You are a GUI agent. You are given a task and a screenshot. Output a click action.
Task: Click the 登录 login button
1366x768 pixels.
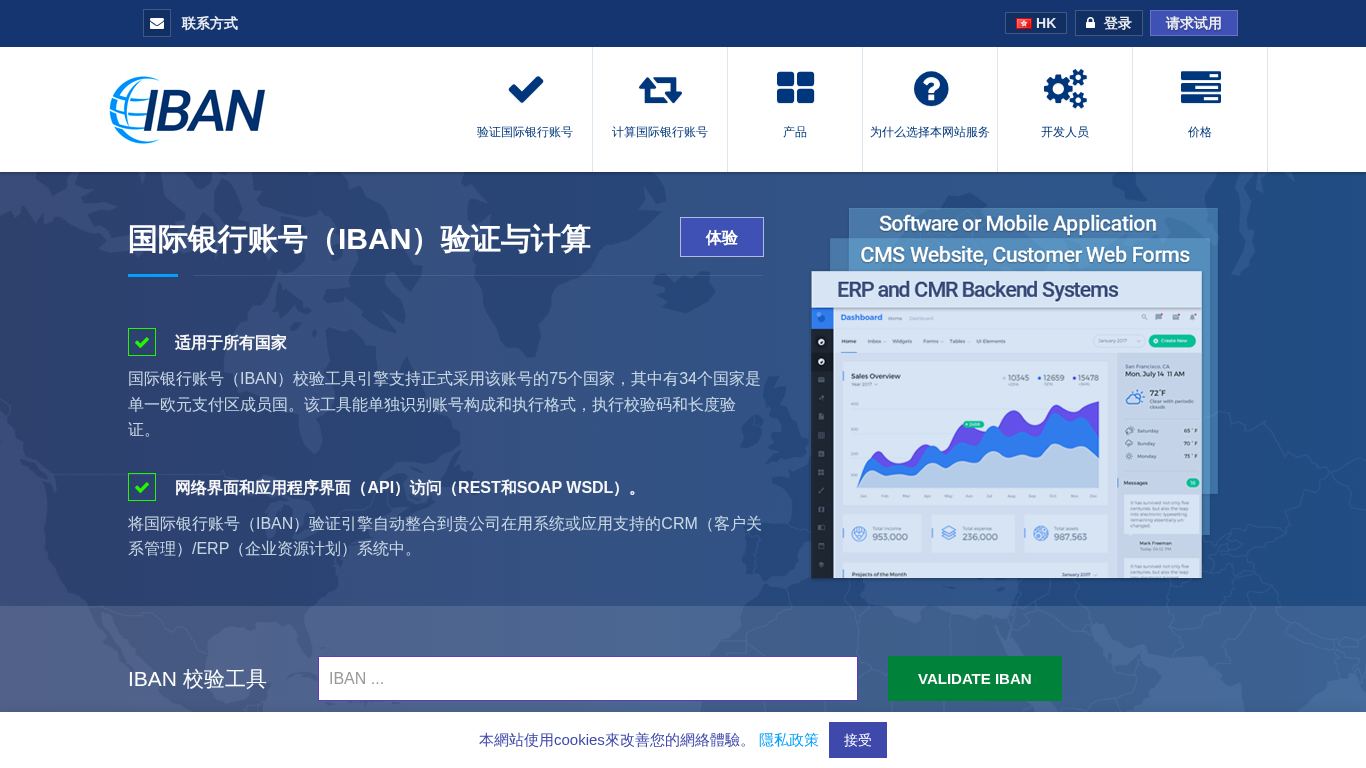coord(1109,23)
